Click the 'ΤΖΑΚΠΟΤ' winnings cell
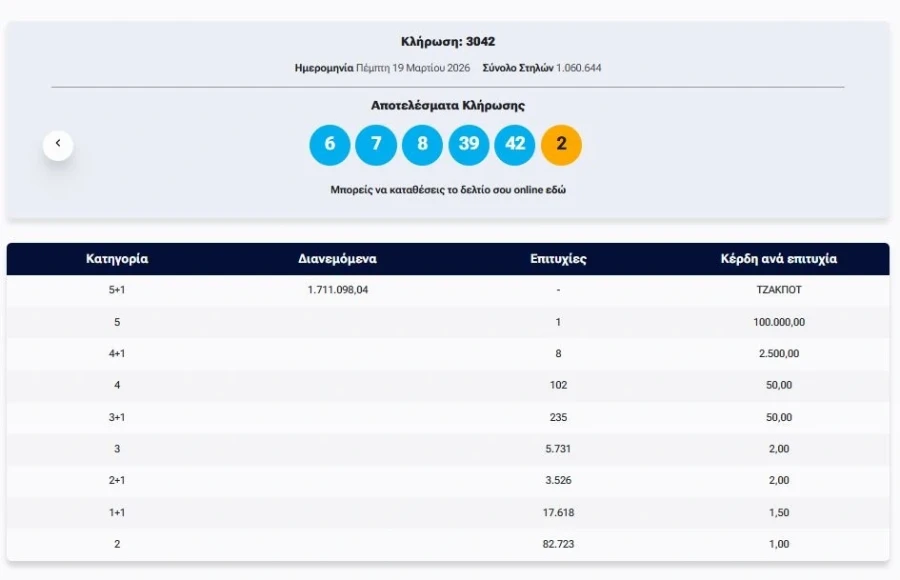This screenshot has width=900, height=580. (780, 290)
